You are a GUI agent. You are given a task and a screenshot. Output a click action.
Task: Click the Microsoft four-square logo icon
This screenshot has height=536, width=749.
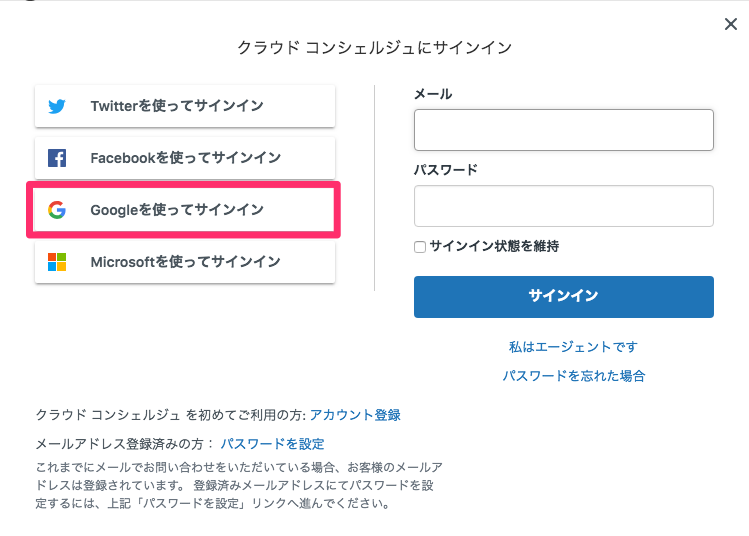coord(57,262)
